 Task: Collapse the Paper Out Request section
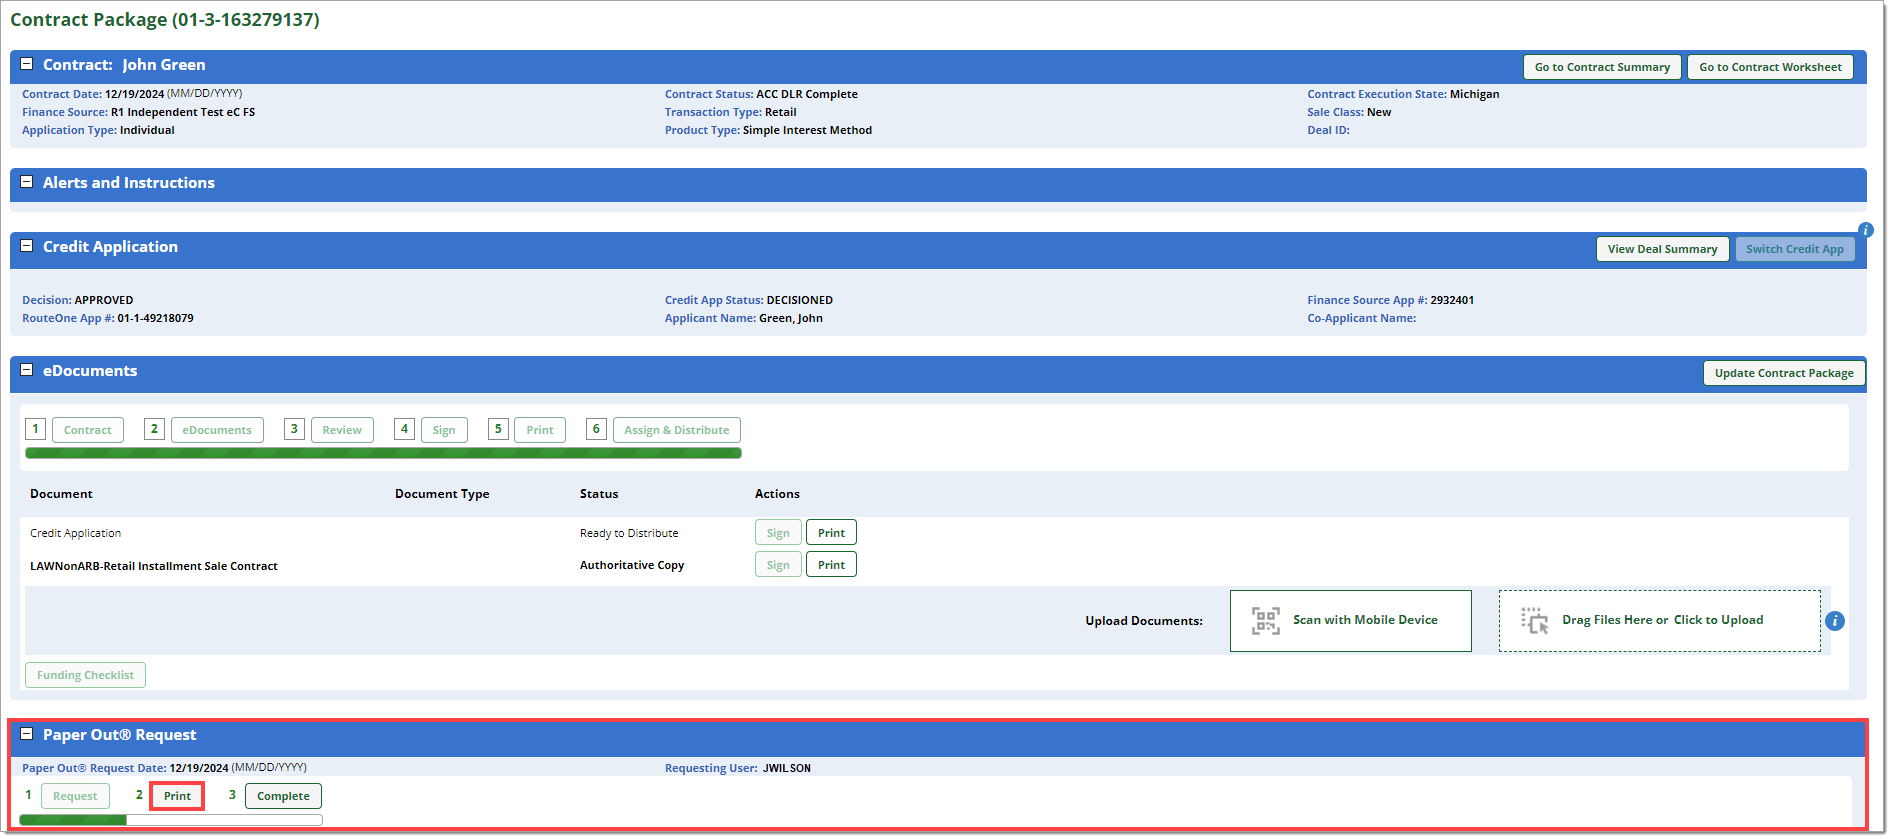(x=27, y=734)
